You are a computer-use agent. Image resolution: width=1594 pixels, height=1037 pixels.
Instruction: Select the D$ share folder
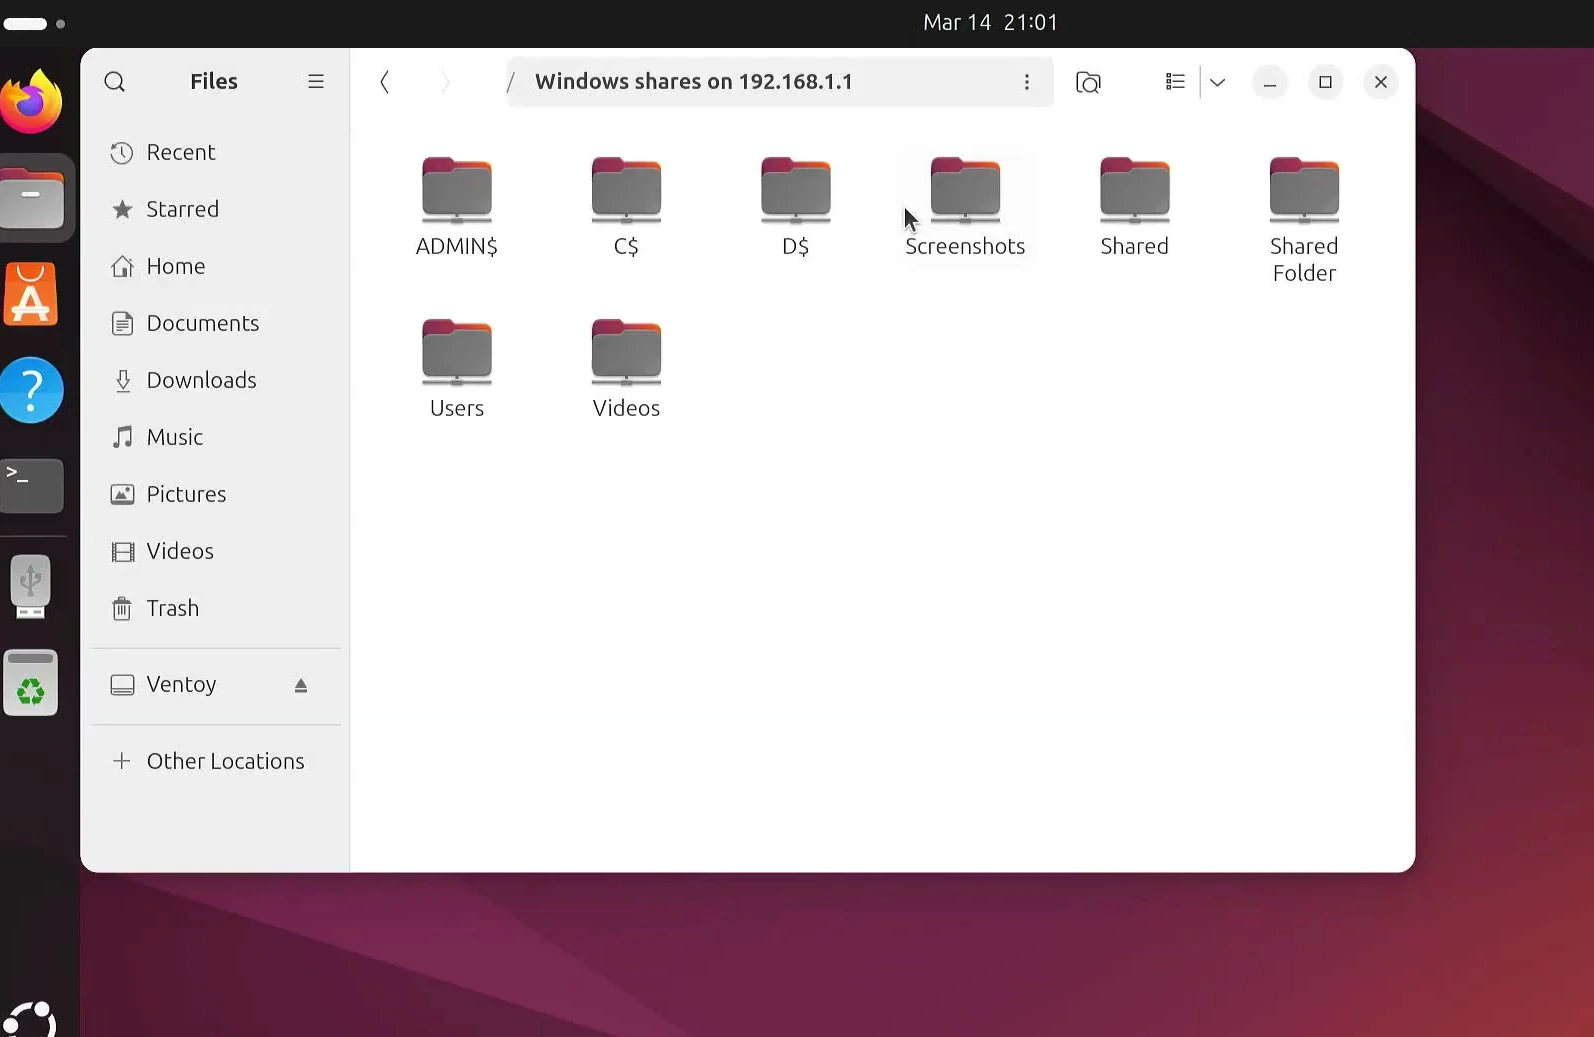click(796, 207)
